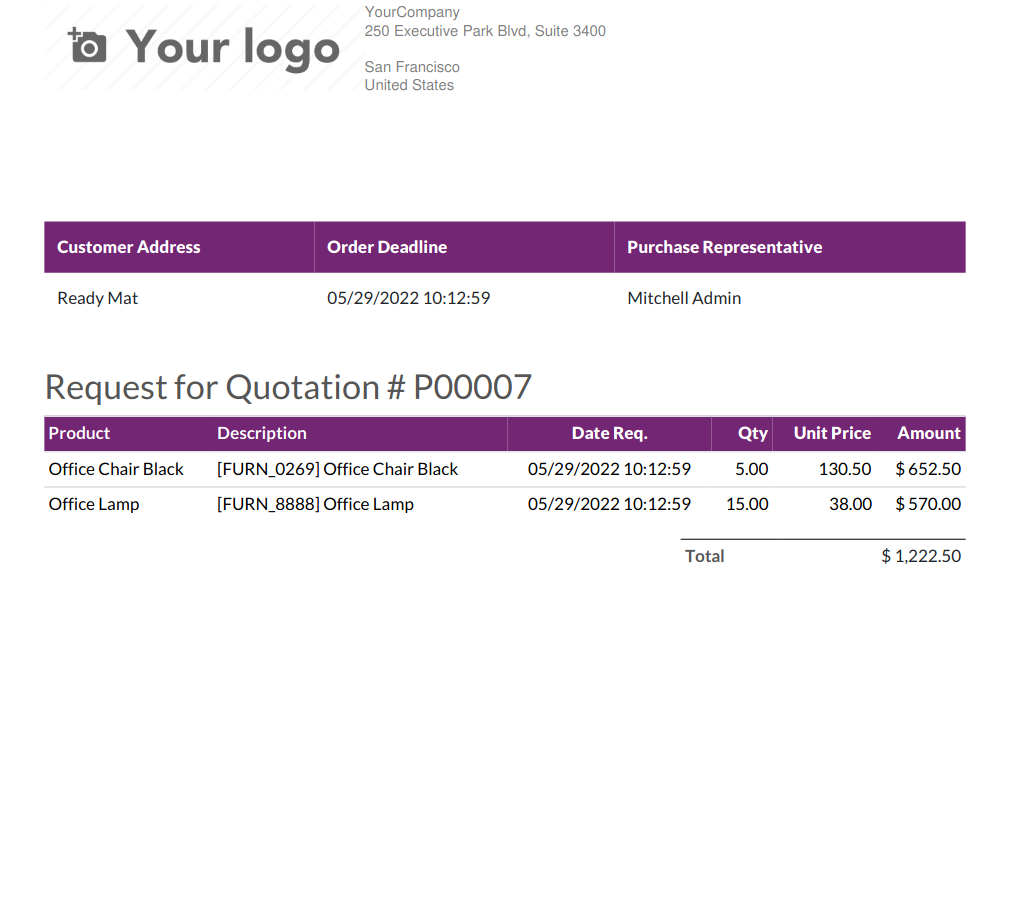Select the Ready Mat customer name
The height and width of the screenshot is (911, 1011).
tap(98, 298)
